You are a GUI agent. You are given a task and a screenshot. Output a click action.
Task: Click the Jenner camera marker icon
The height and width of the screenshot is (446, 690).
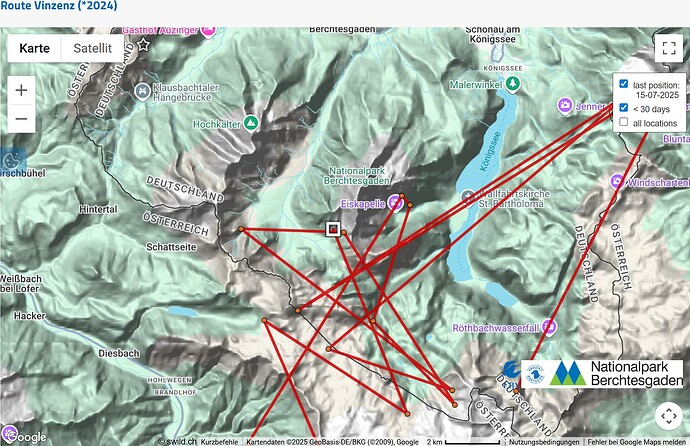coord(566,105)
